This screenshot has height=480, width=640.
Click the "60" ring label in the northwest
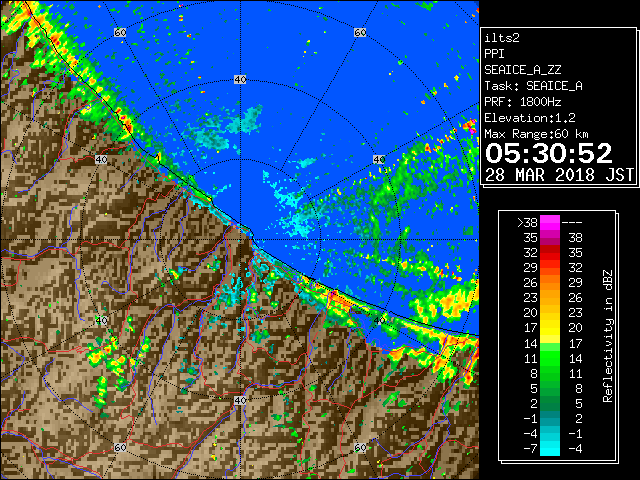click(120, 32)
